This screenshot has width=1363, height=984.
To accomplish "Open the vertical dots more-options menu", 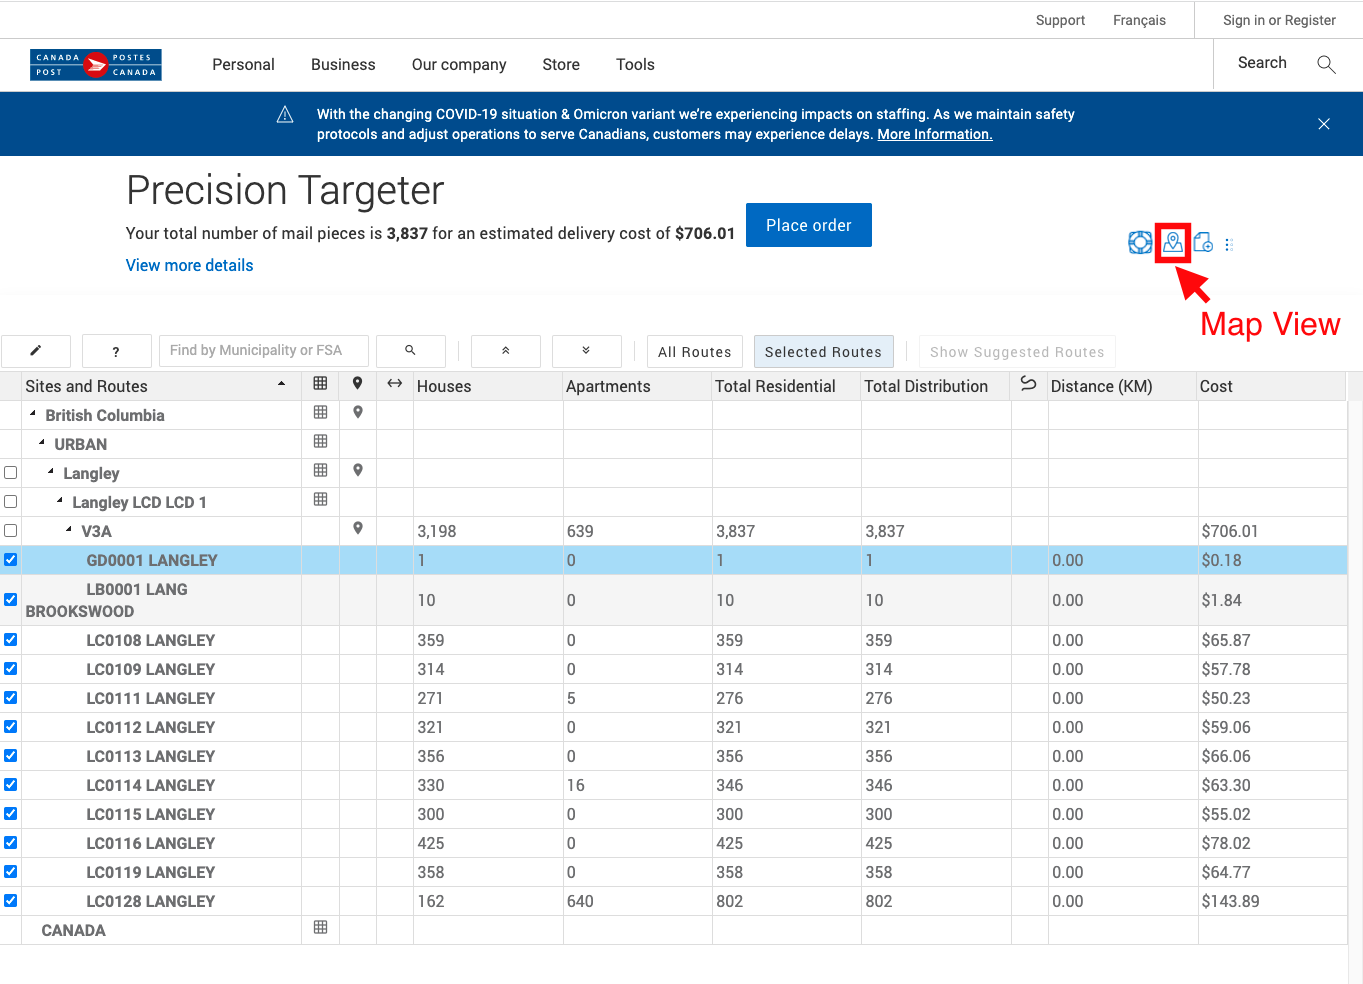I will pos(1229,244).
